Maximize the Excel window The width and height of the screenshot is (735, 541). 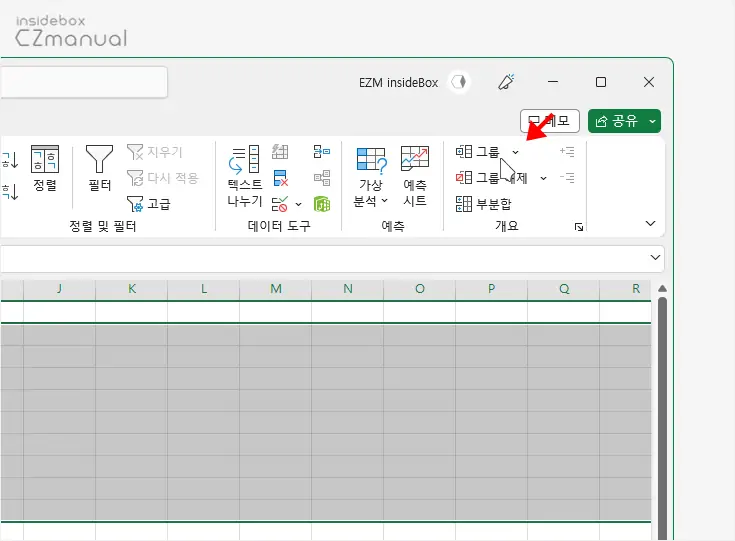[x=601, y=82]
